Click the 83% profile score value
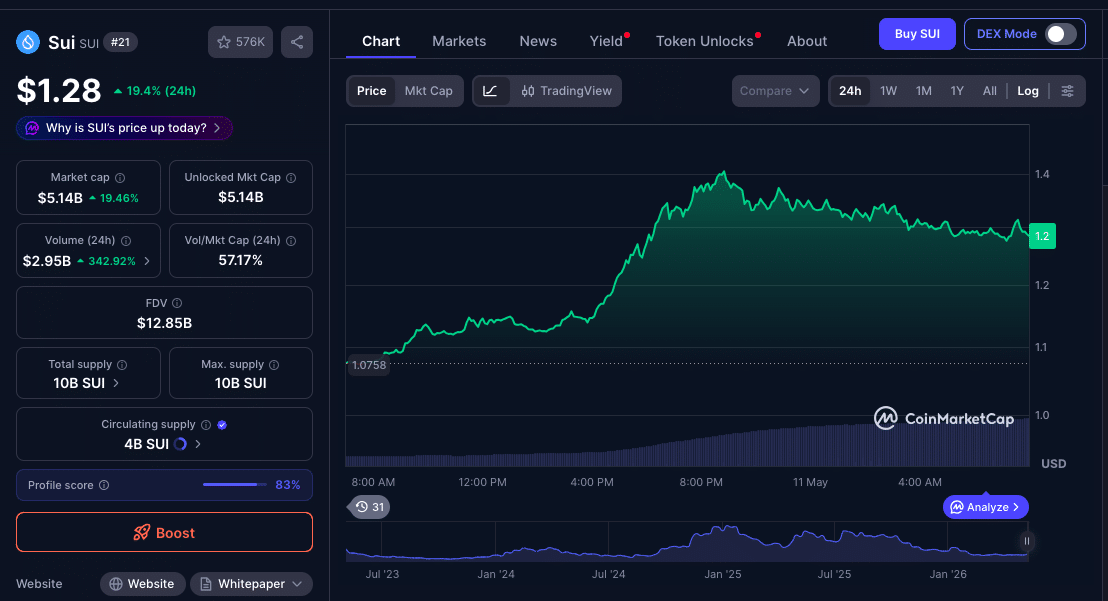 [288, 485]
